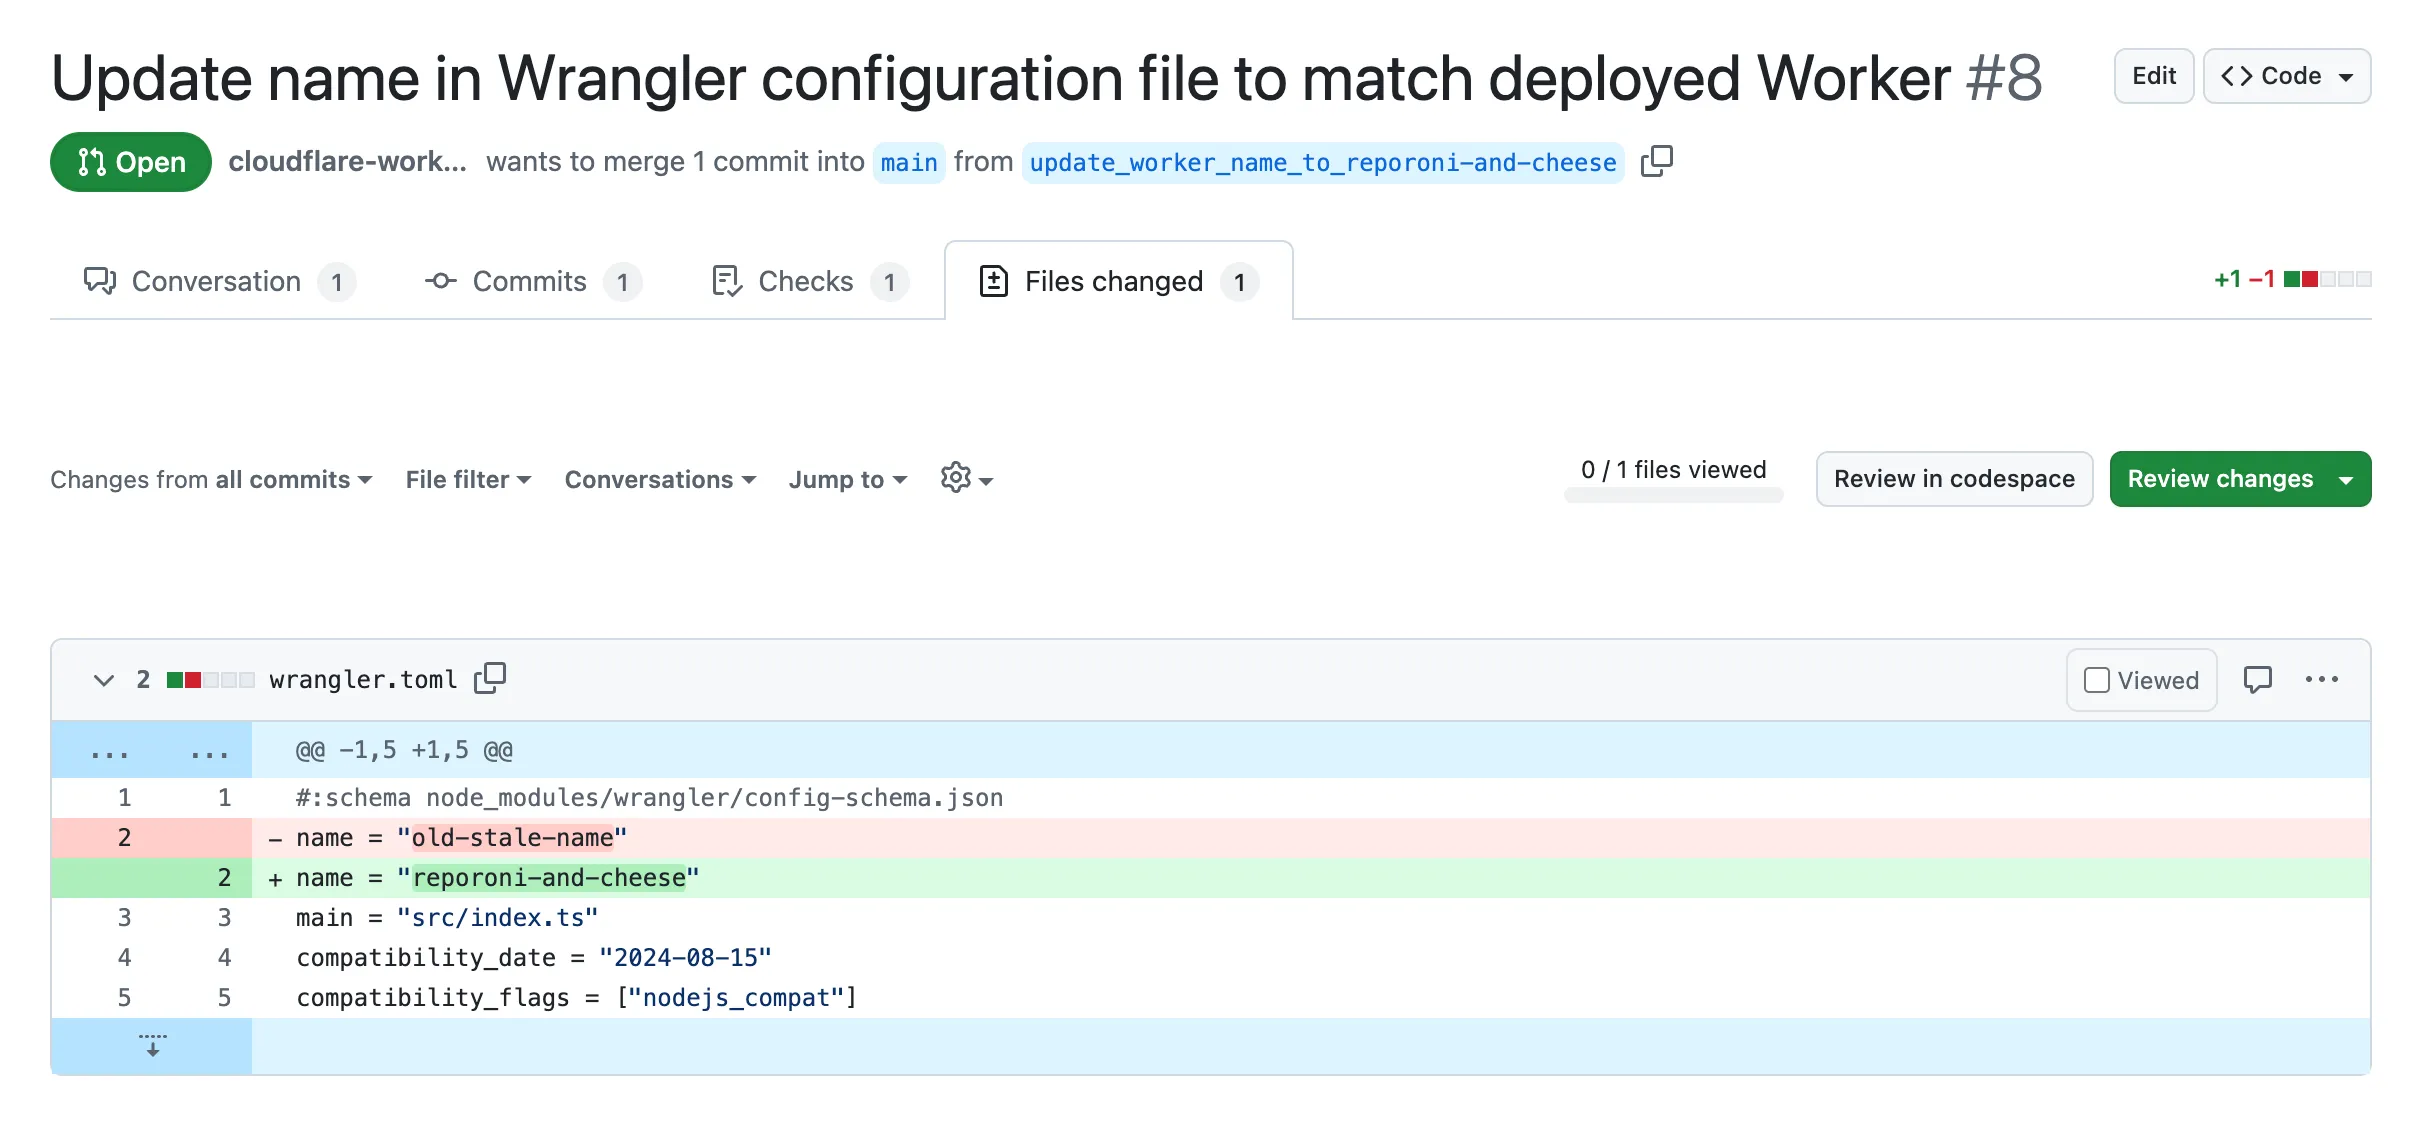Image resolution: width=2416 pixels, height=1128 pixels.
Task: Expand hidden lines below the diff
Action: 151,1046
